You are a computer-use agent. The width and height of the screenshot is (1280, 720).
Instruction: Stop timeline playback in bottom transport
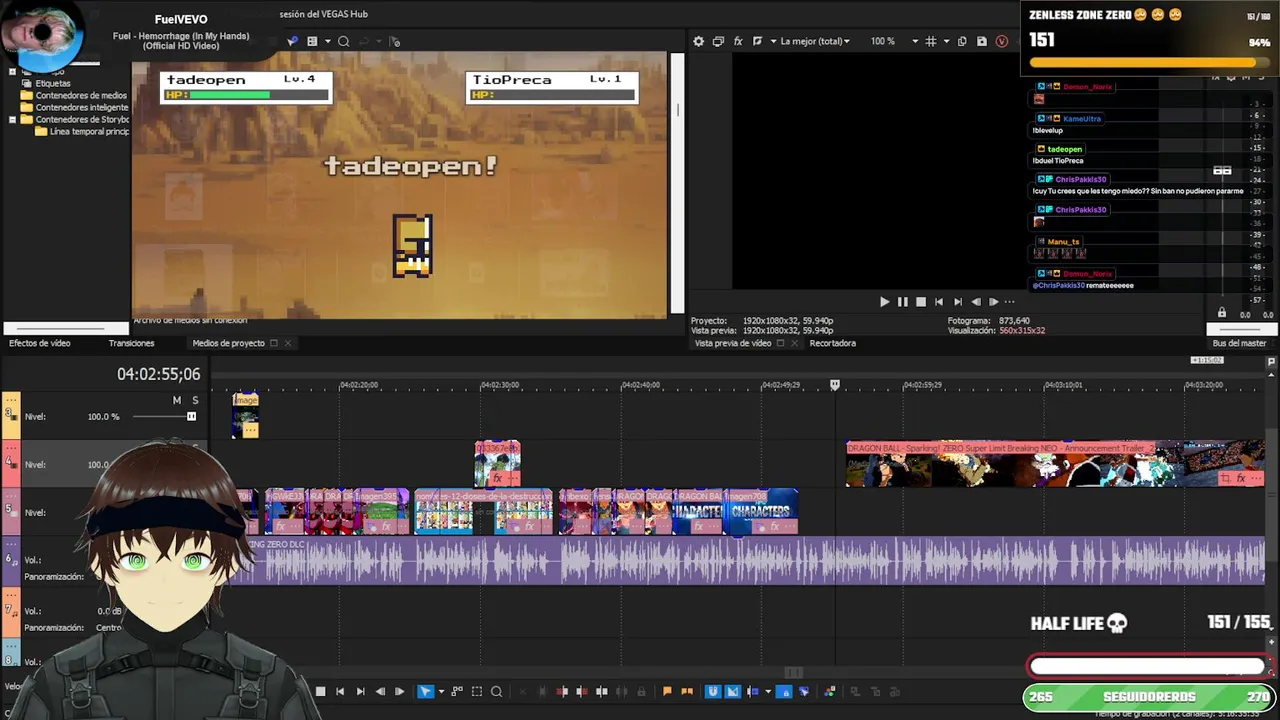(x=320, y=691)
